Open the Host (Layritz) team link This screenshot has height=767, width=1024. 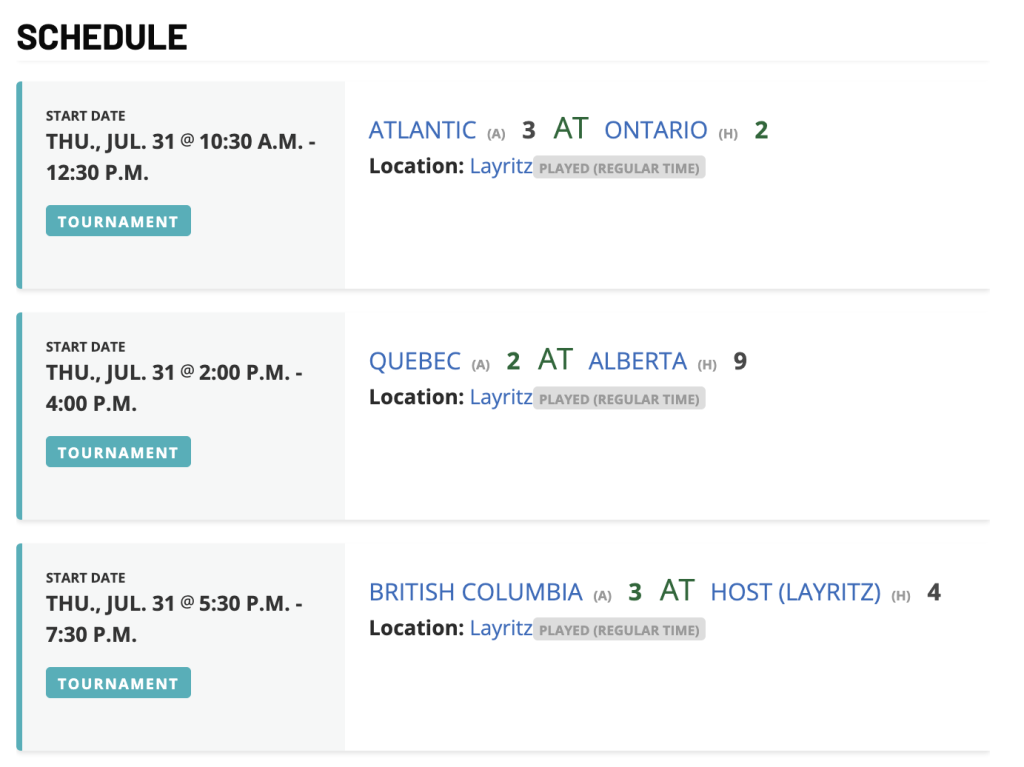795,592
